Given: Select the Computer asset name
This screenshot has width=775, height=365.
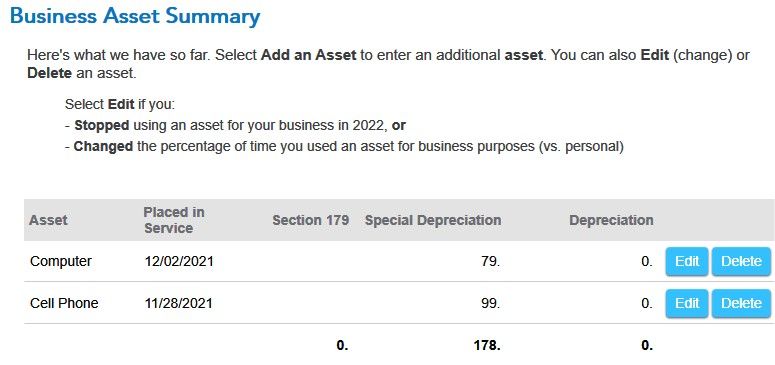Looking at the screenshot, I should pos(61,261).
